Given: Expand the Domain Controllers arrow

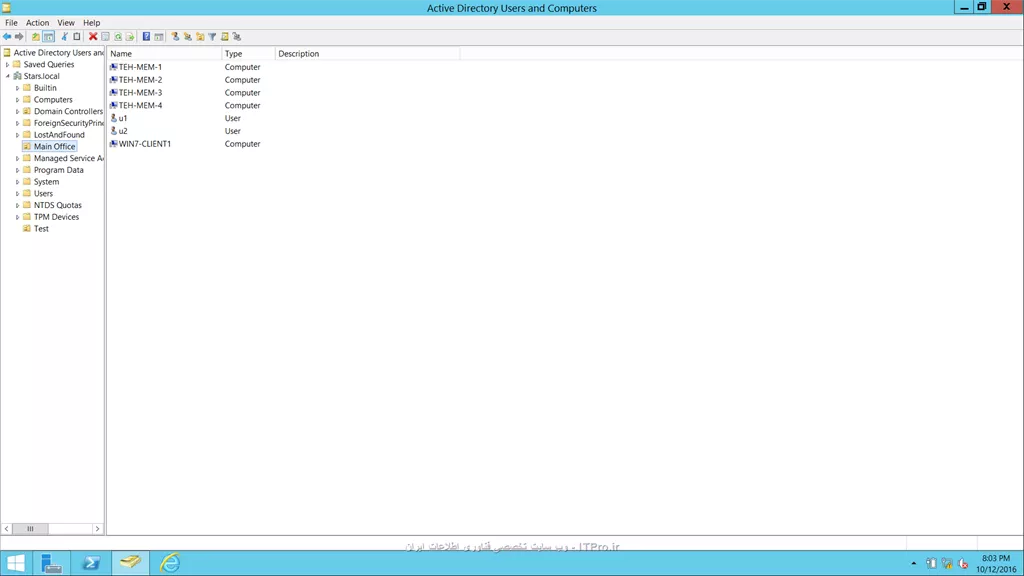Looking at the screenshot, I should coord(18,112).
